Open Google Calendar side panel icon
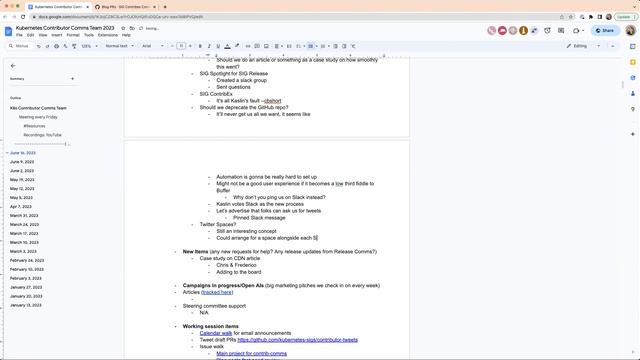640x360 pixels. (633, 47)
